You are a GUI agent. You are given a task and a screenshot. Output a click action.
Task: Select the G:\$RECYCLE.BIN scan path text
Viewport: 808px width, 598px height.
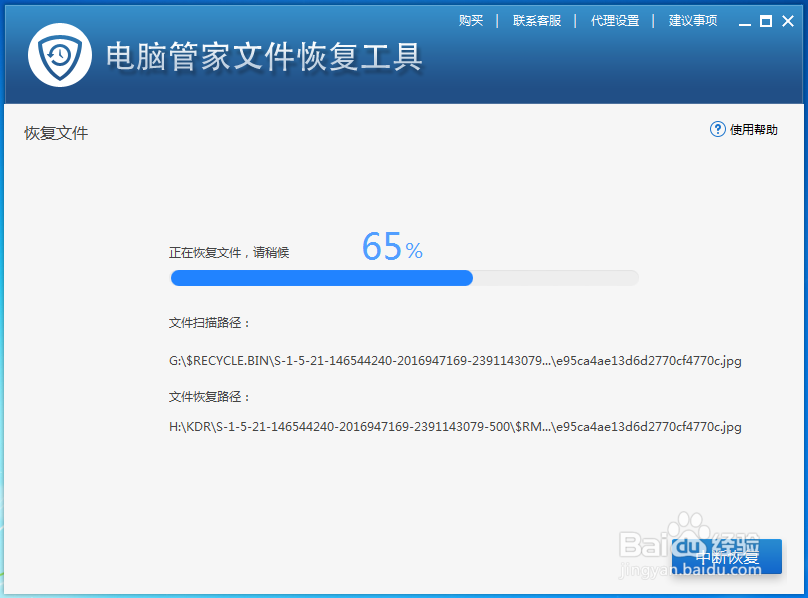(x=455, y=361)
